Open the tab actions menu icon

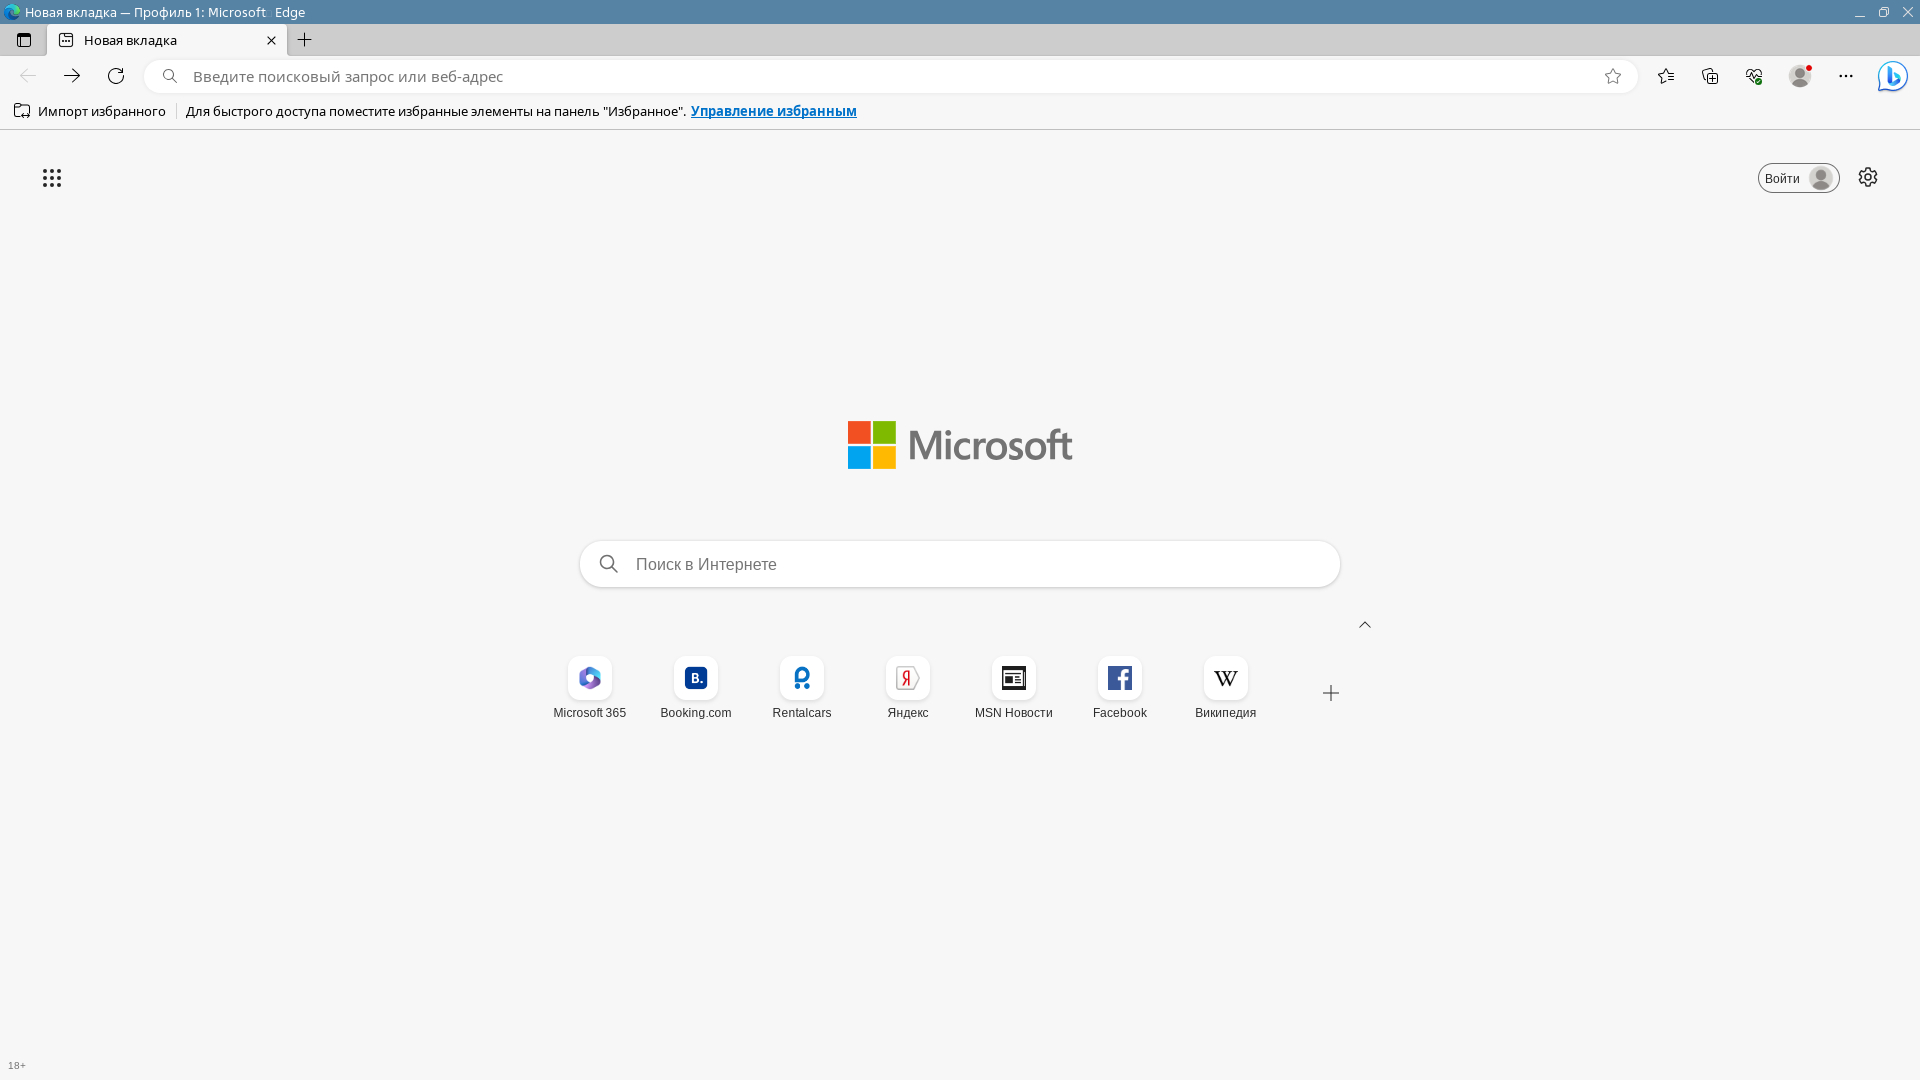click(x=24, y=40)
